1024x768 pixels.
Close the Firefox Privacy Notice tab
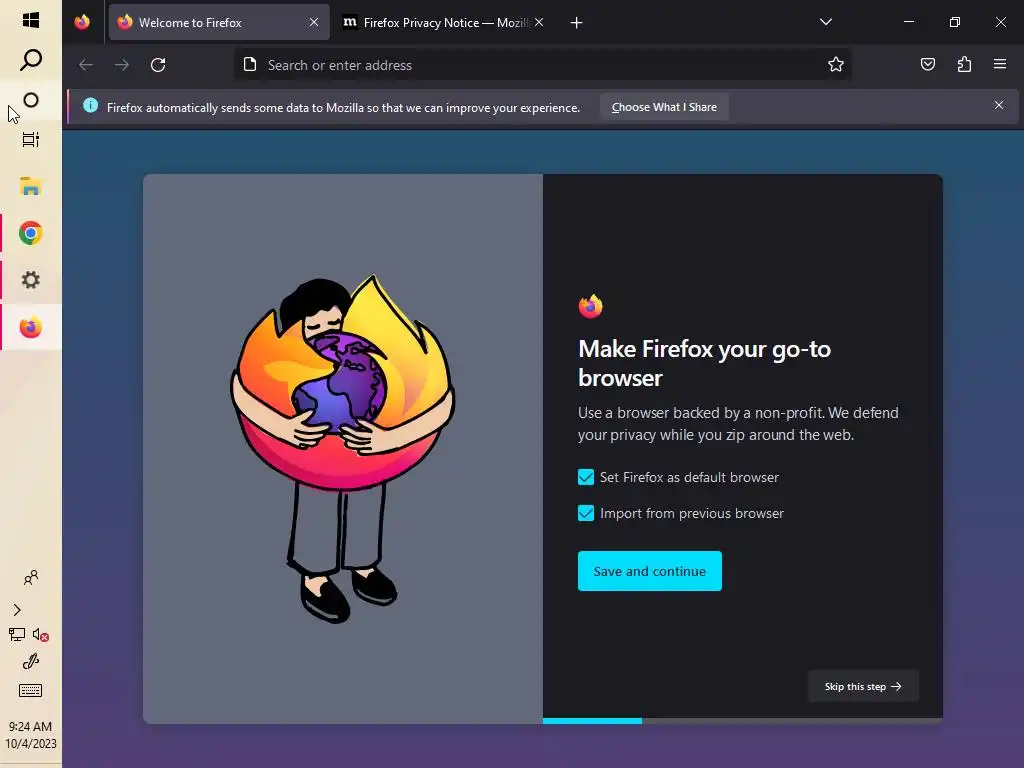539,22
